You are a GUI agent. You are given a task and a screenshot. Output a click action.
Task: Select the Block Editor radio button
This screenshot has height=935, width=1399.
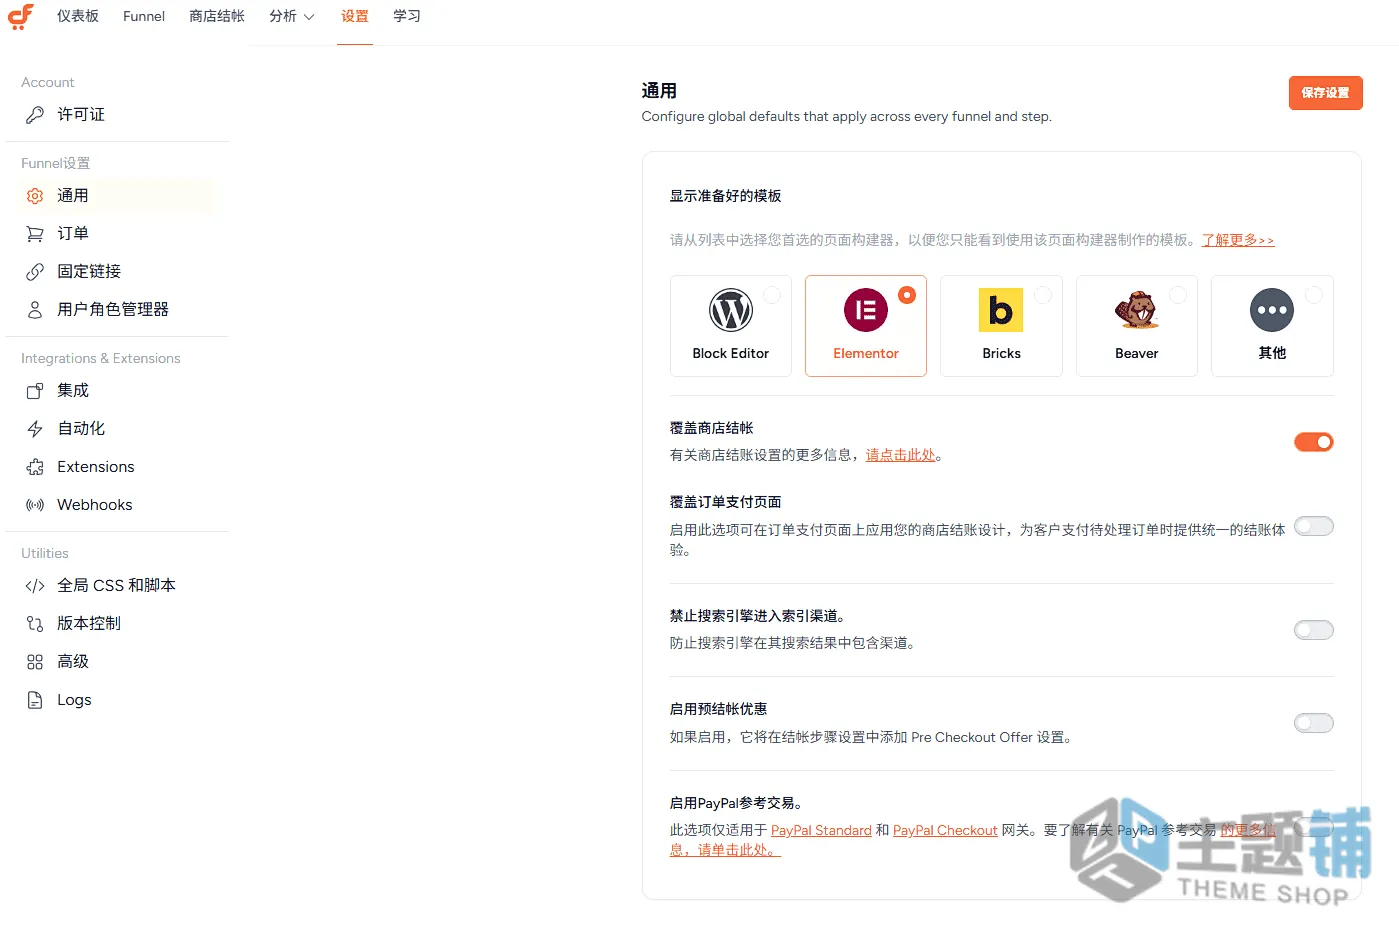[772, 295]
